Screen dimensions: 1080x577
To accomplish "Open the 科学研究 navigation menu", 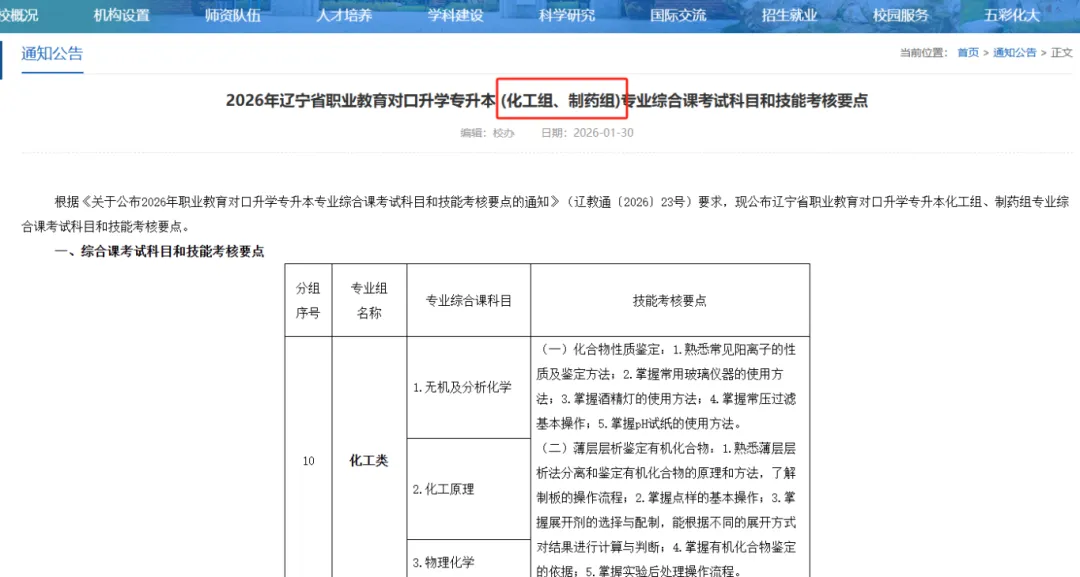I will [567, 15].
